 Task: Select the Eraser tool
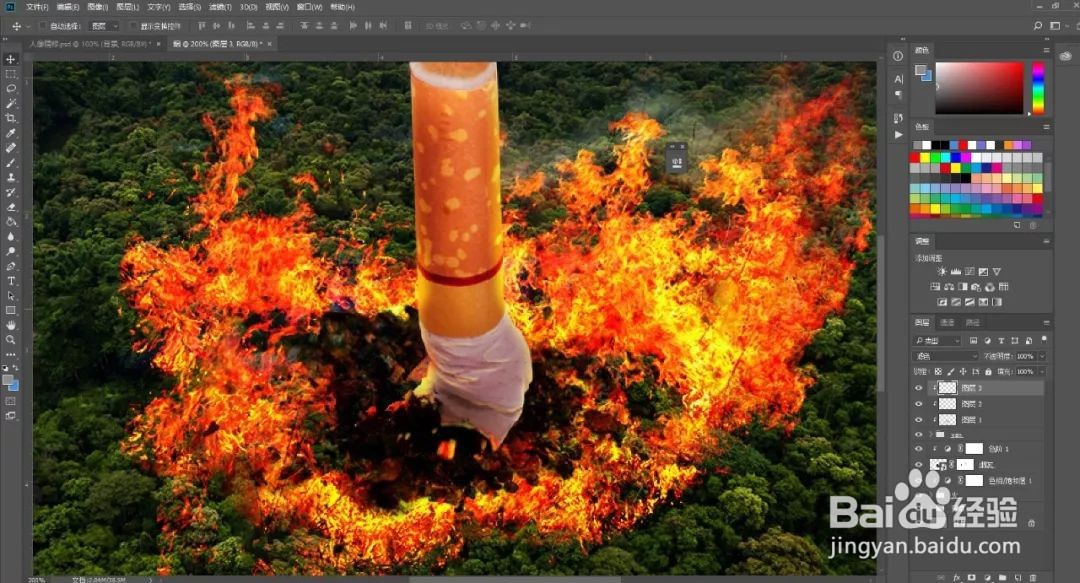[x=10, y=207]
